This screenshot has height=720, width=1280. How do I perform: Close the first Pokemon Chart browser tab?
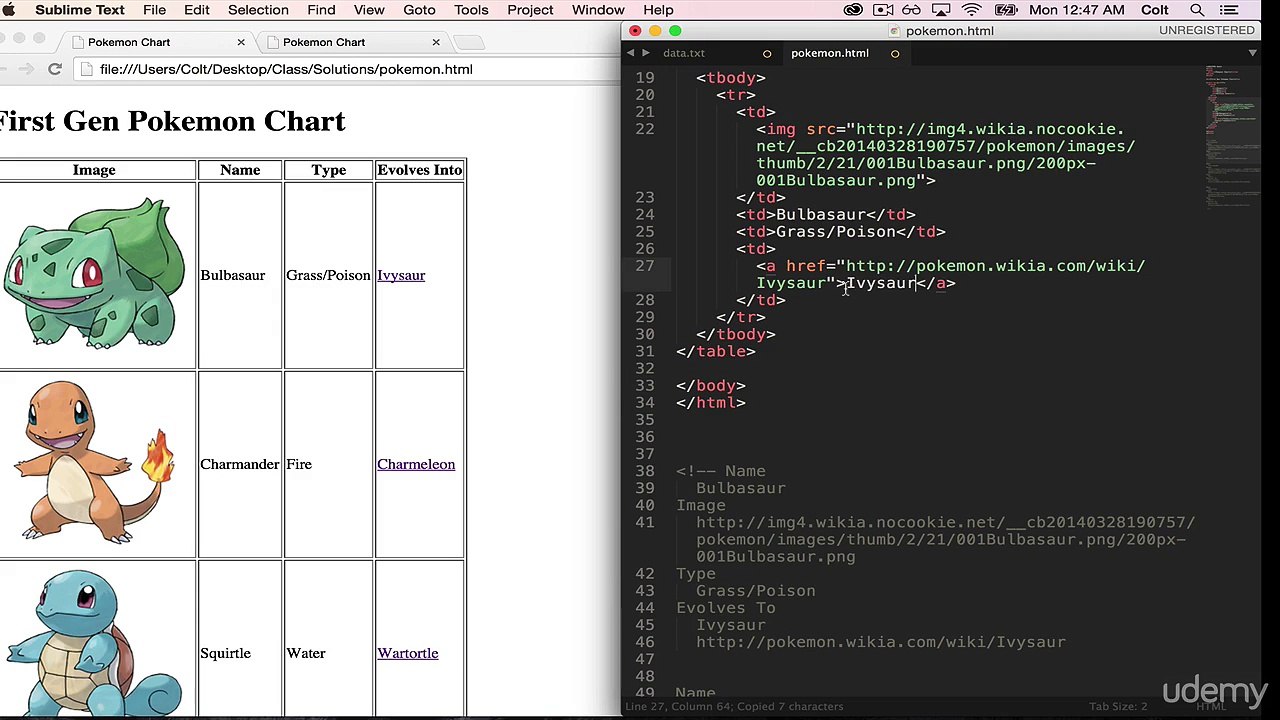pos(241,42)
